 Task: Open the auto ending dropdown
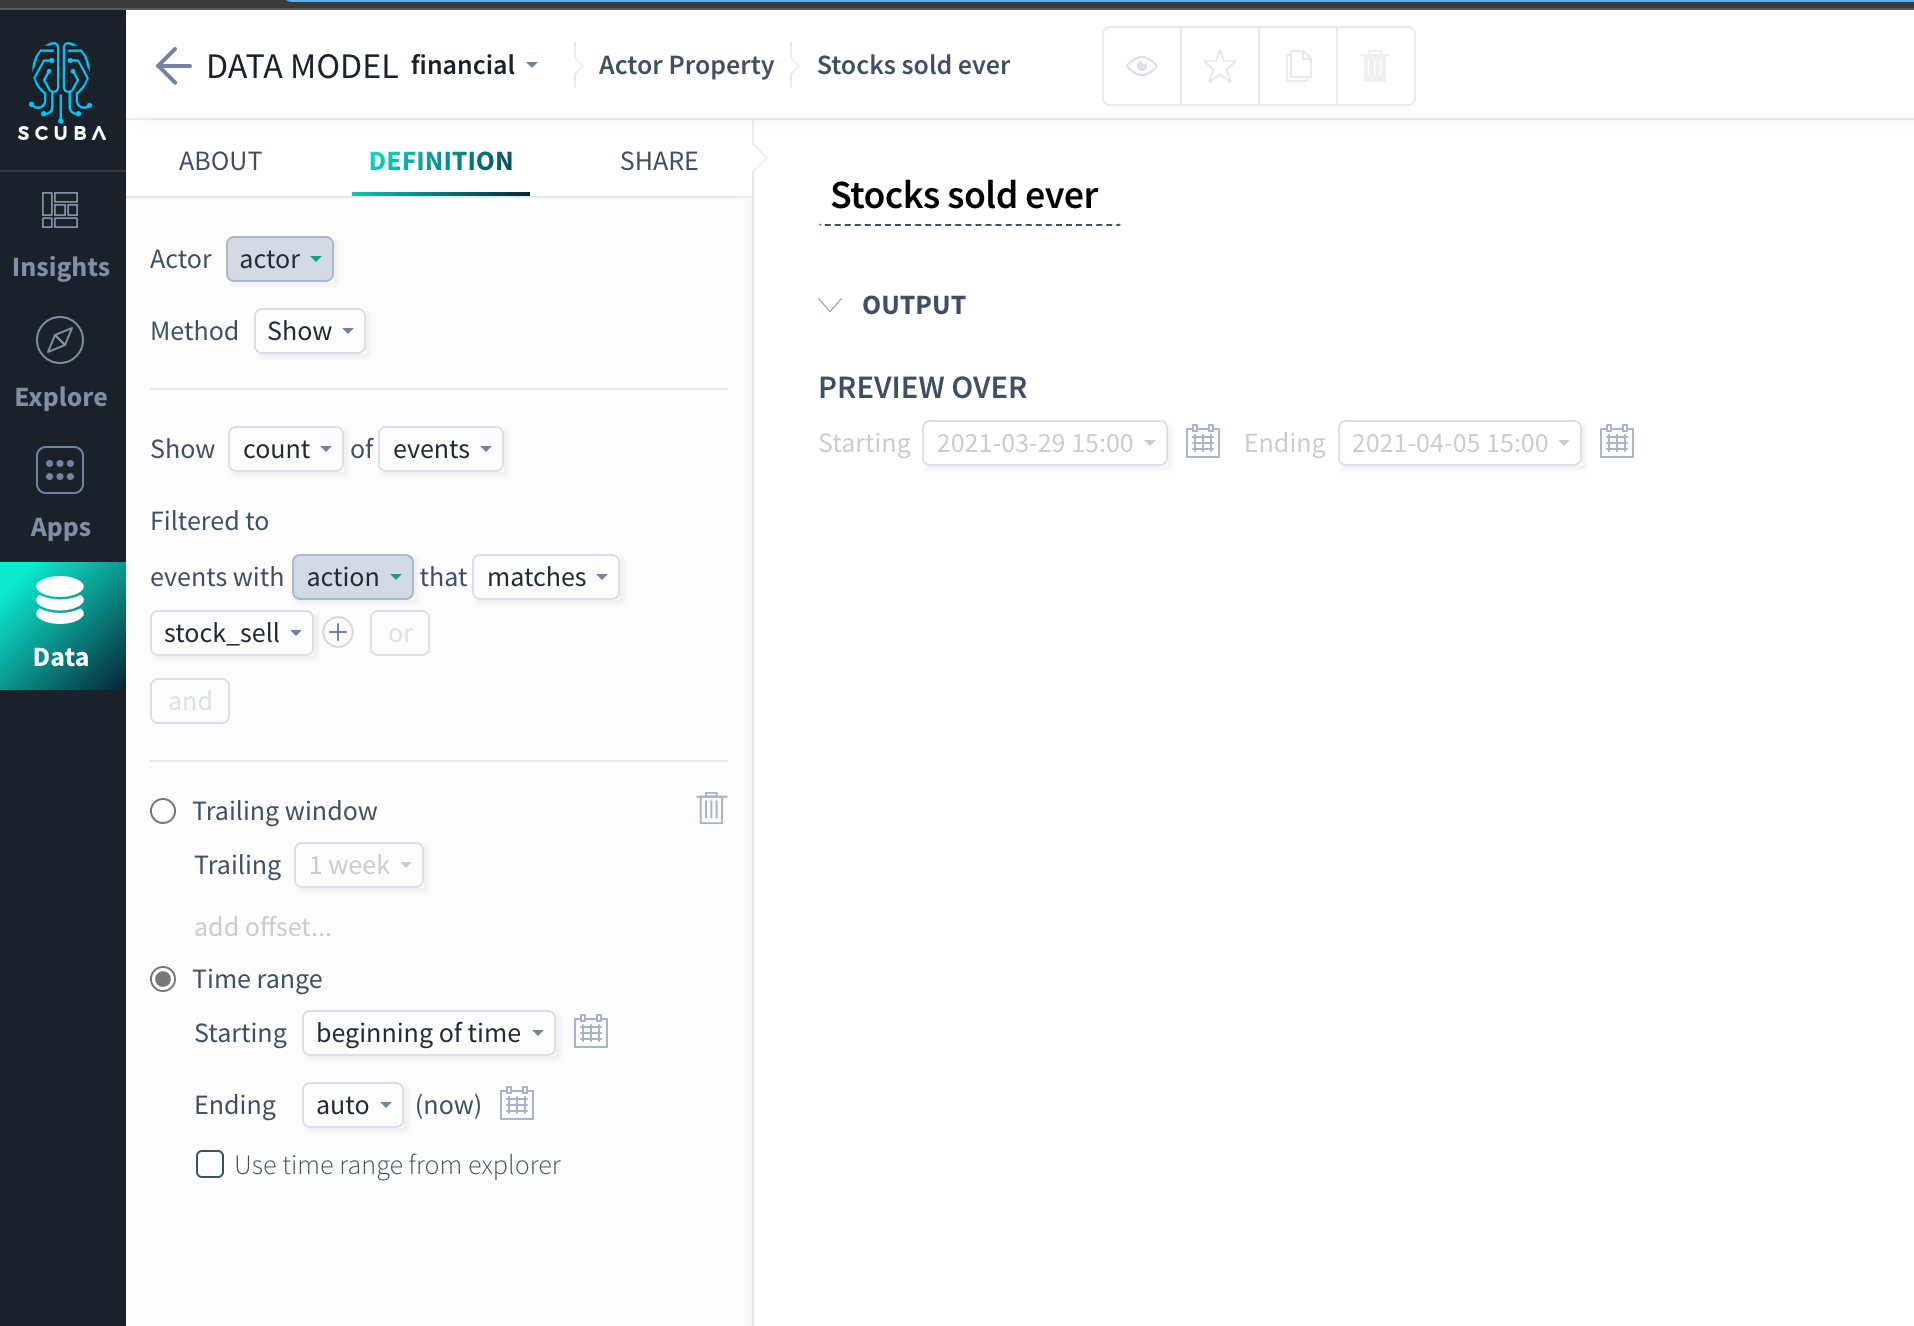353,1105
